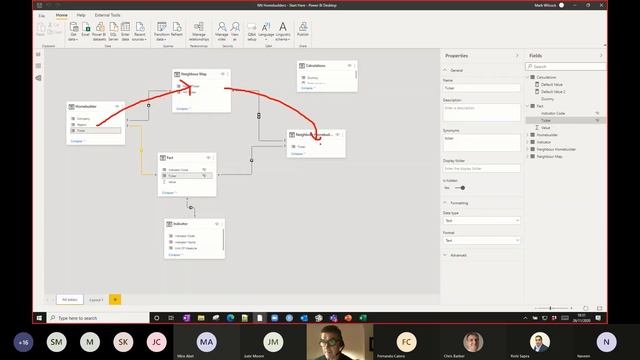This screenshot has width=640, height=360.
Task: Toggle visibility of Fact table card
Action: coord(208,158)
